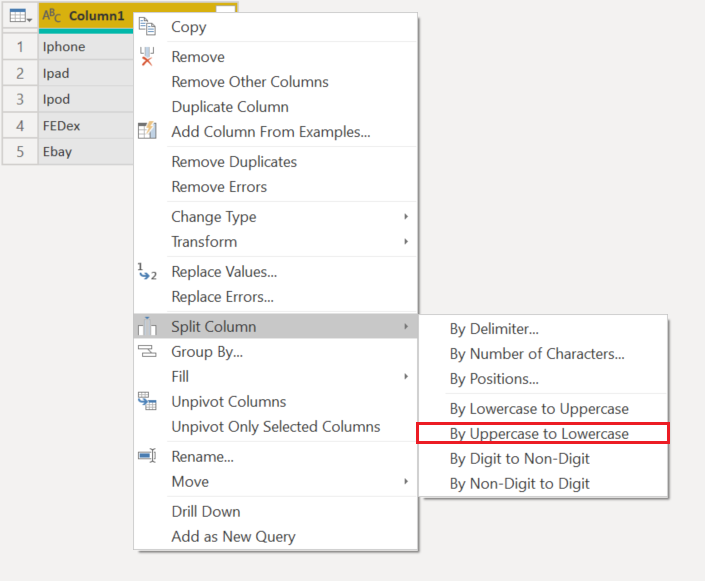The height and width of the screenshot is (581, 705).
Task: Click the Rename icon
Action: point(147,456)
